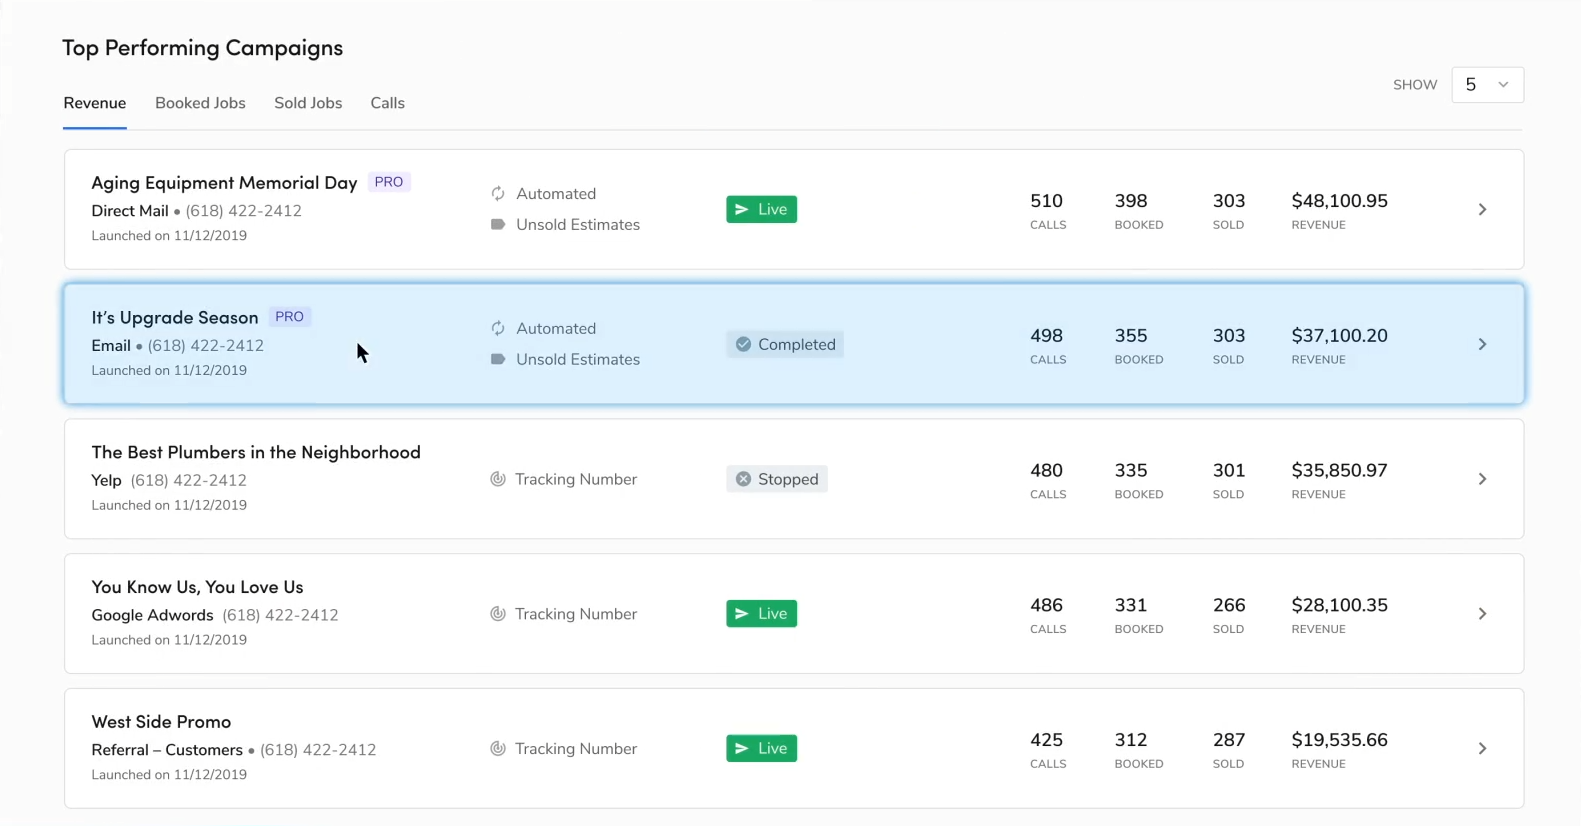The width and height of the screenshot is (1581, 826).
Task: Click 480 calls count
Action: (x=1046, y=471)
